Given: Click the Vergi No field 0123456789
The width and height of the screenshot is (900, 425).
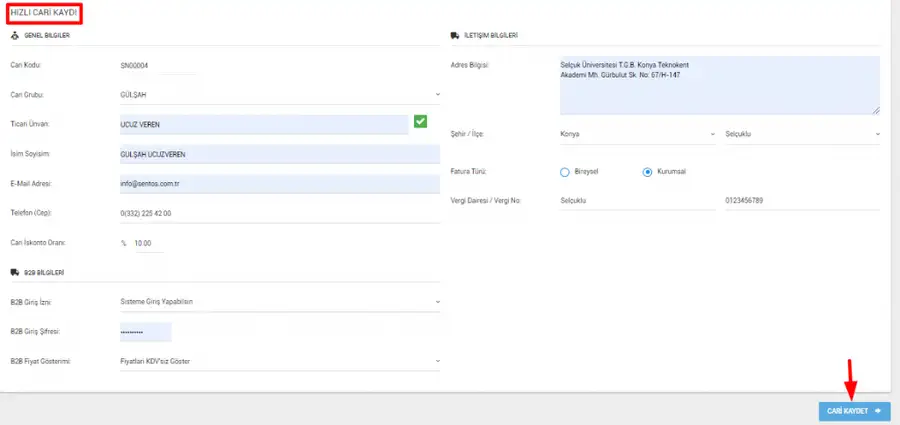Looking at the screenshot, I should 802,200.
